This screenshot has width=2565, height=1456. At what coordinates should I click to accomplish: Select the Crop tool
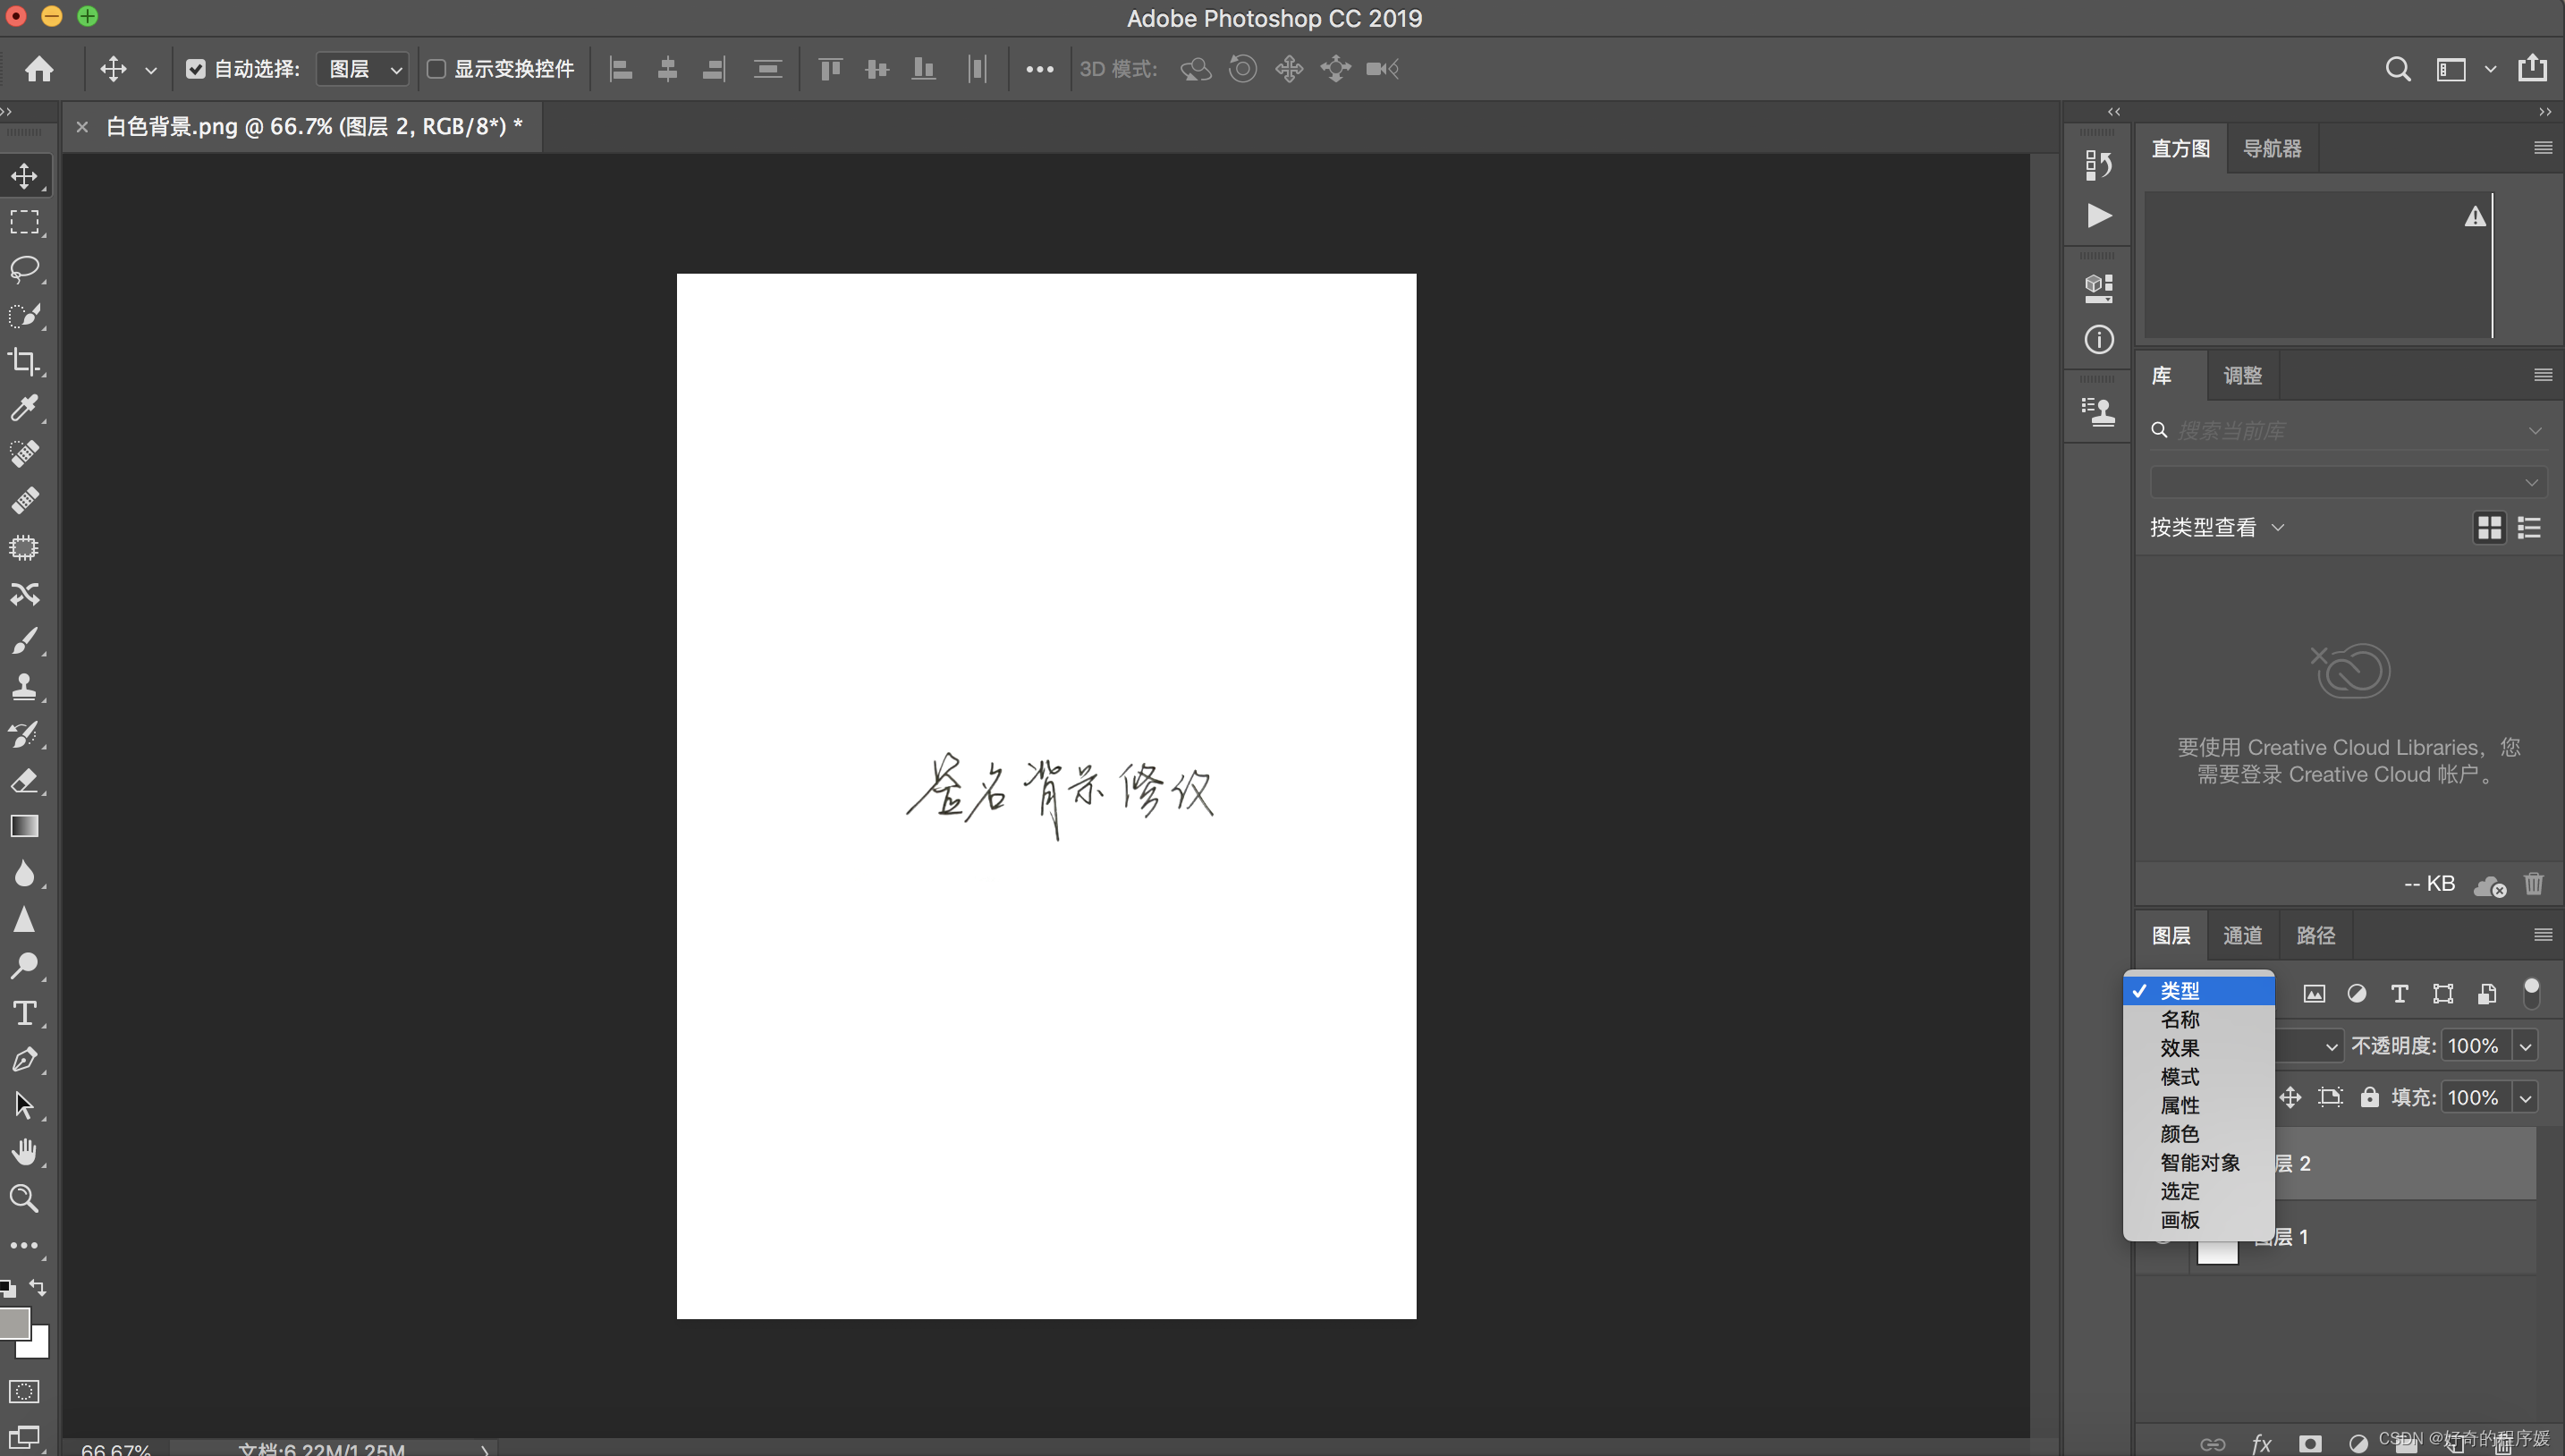pos(24,361)
